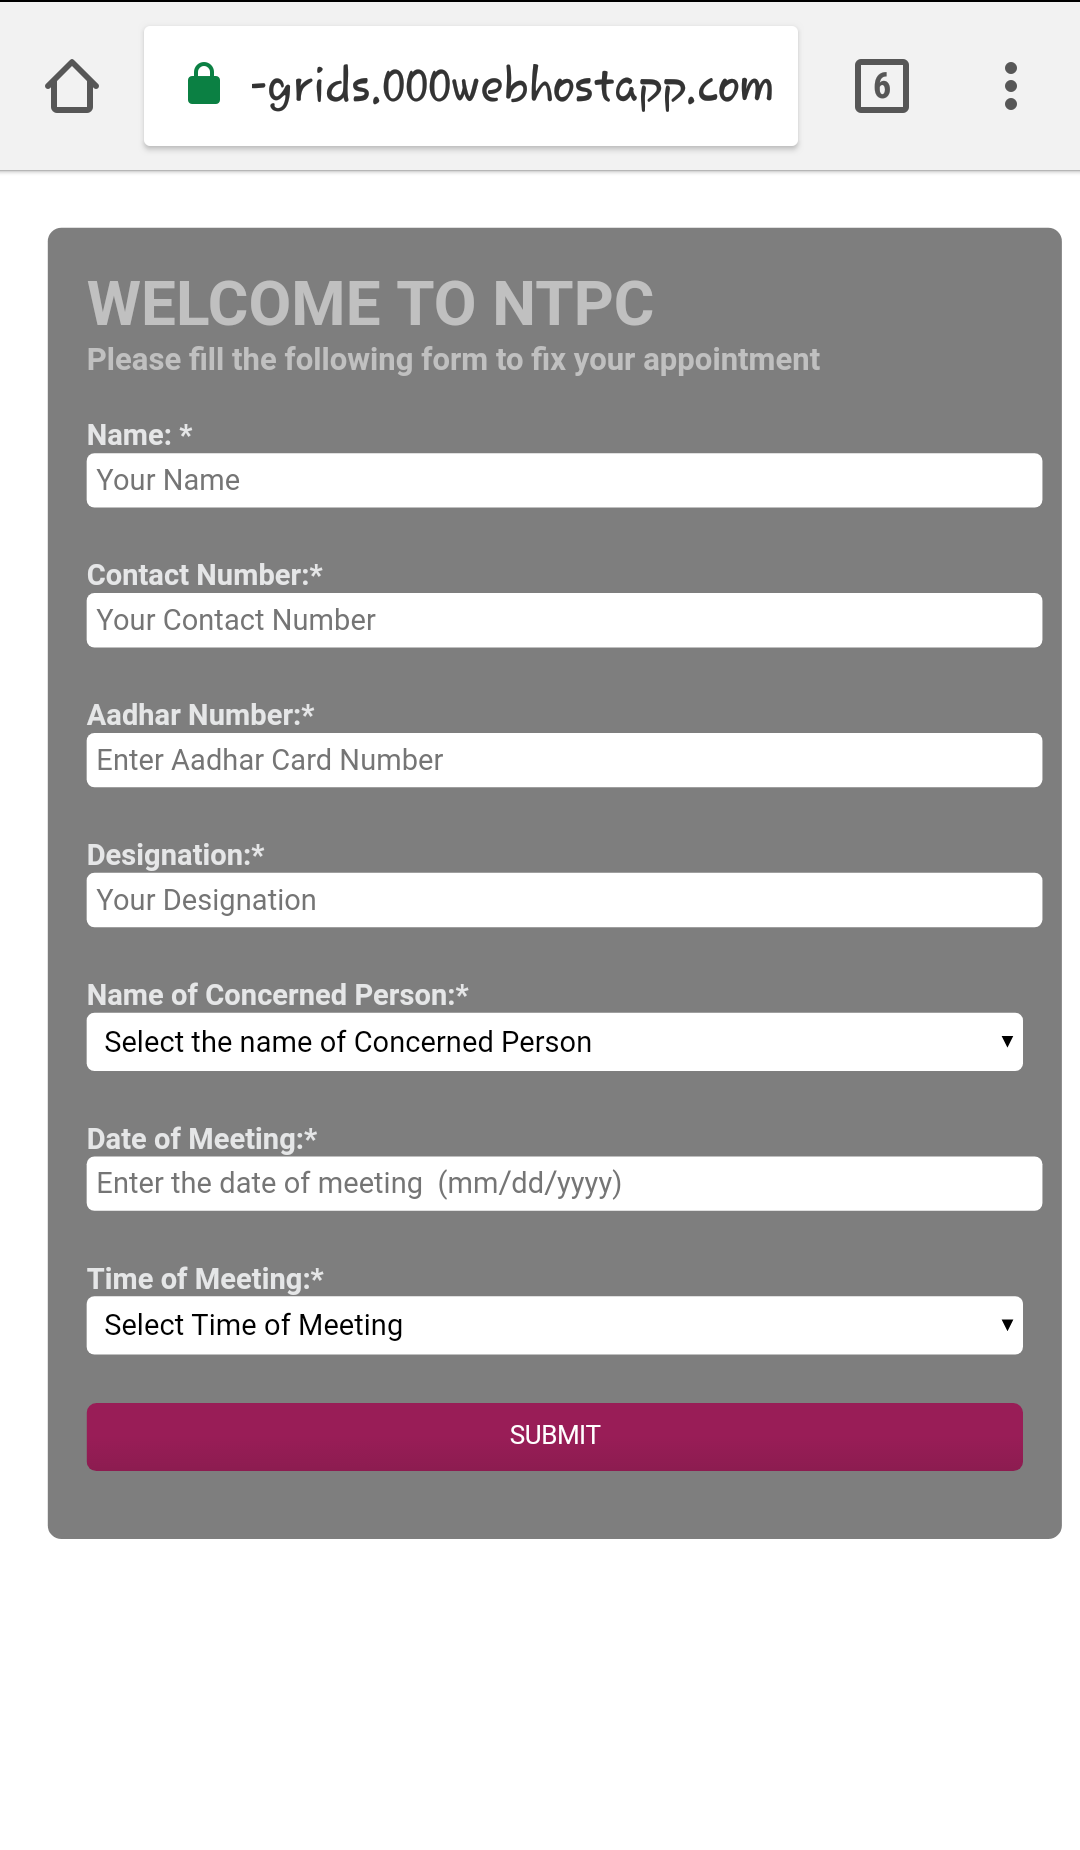Viewport: 1080px width, 1850px height.
Task: Select the webhostapp.com address bar
Action: [x=471, y=86]
